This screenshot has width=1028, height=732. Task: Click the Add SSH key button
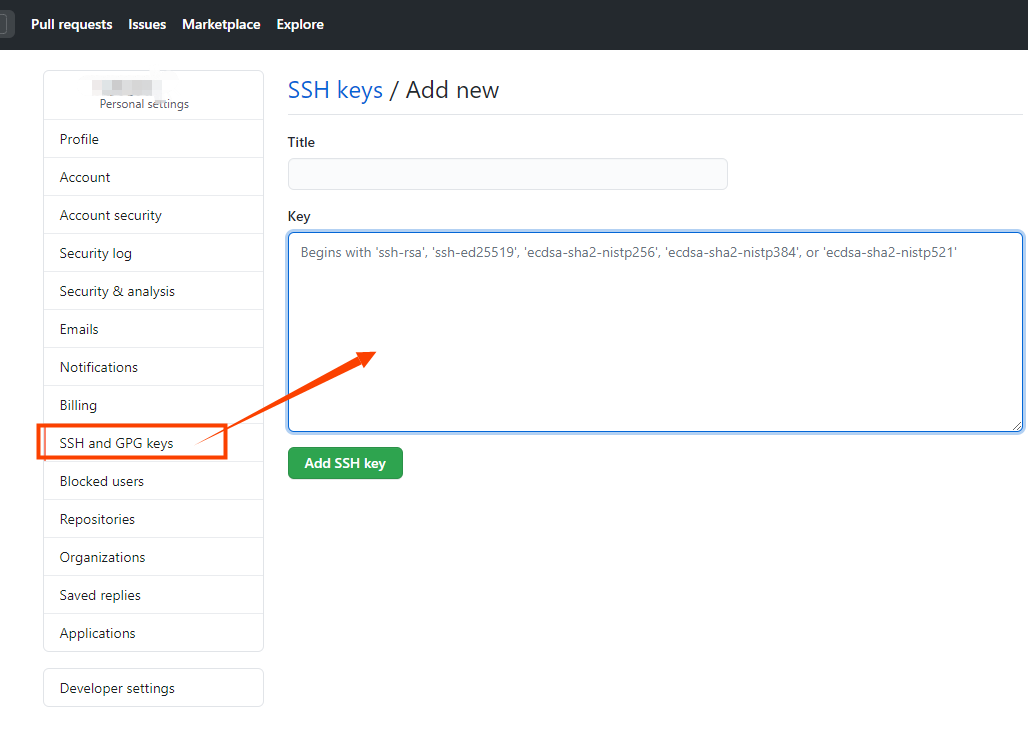346,463
